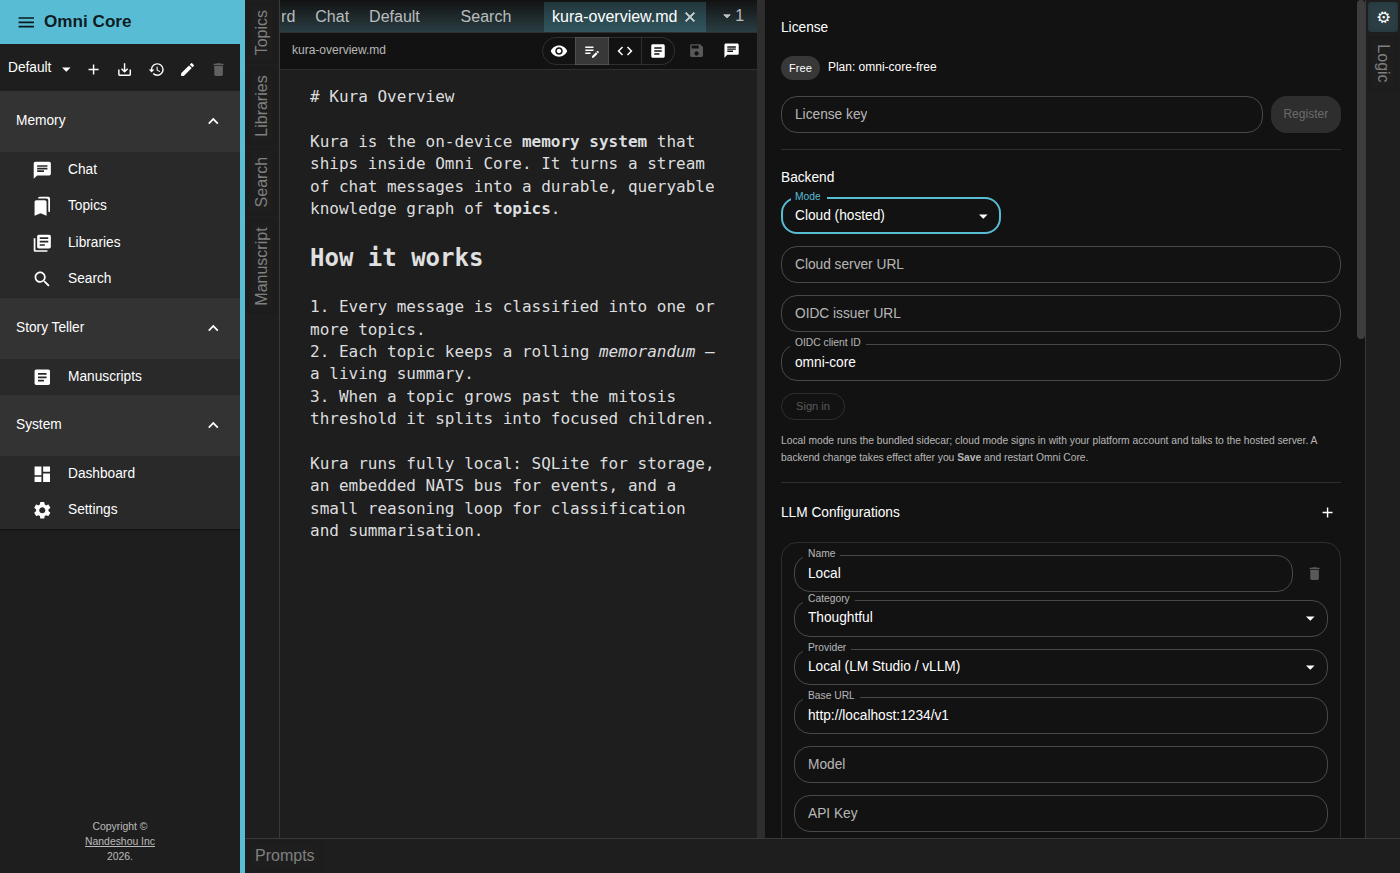Switch editor to preview eye mode
Viewport: 1400px width, 873px height.
click(x=559, y=51)
